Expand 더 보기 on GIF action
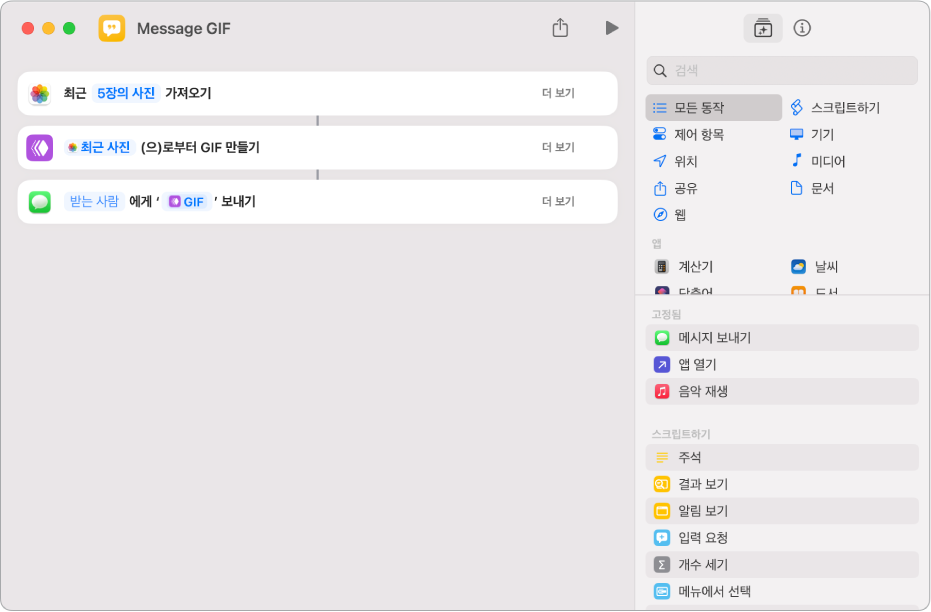 coord(558,147)
